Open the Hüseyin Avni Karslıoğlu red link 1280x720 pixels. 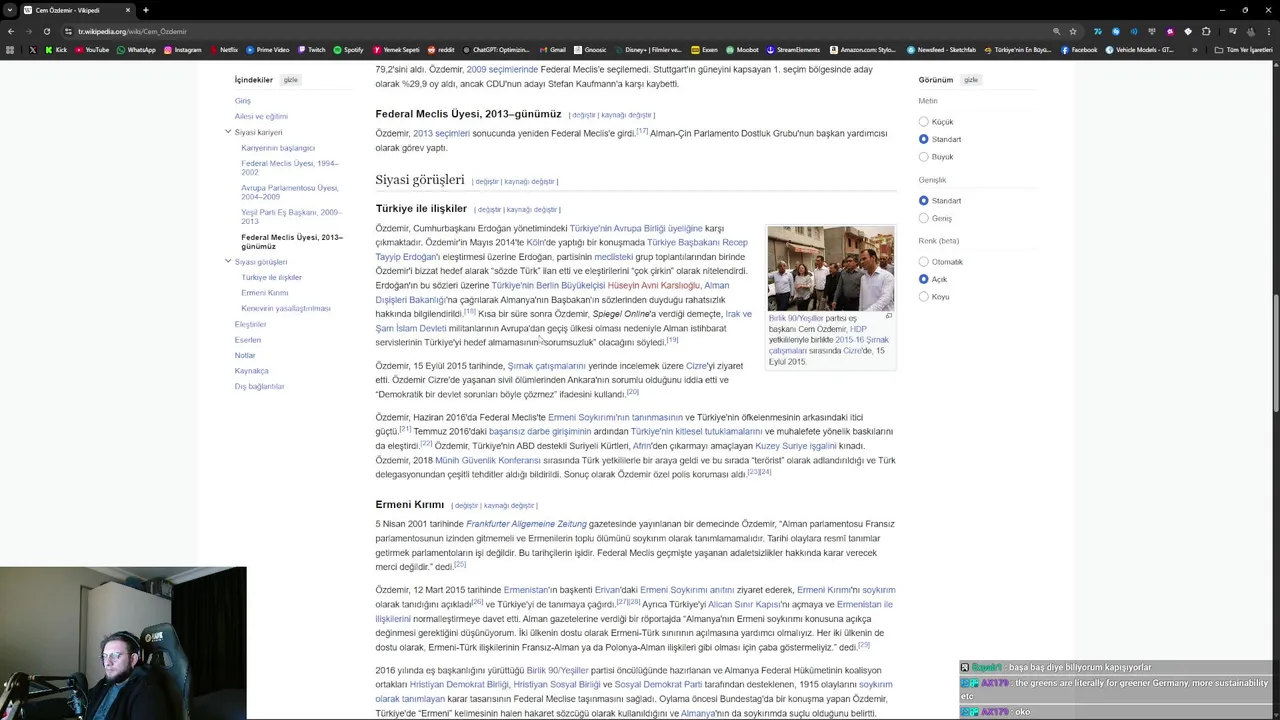click(654, 285)
